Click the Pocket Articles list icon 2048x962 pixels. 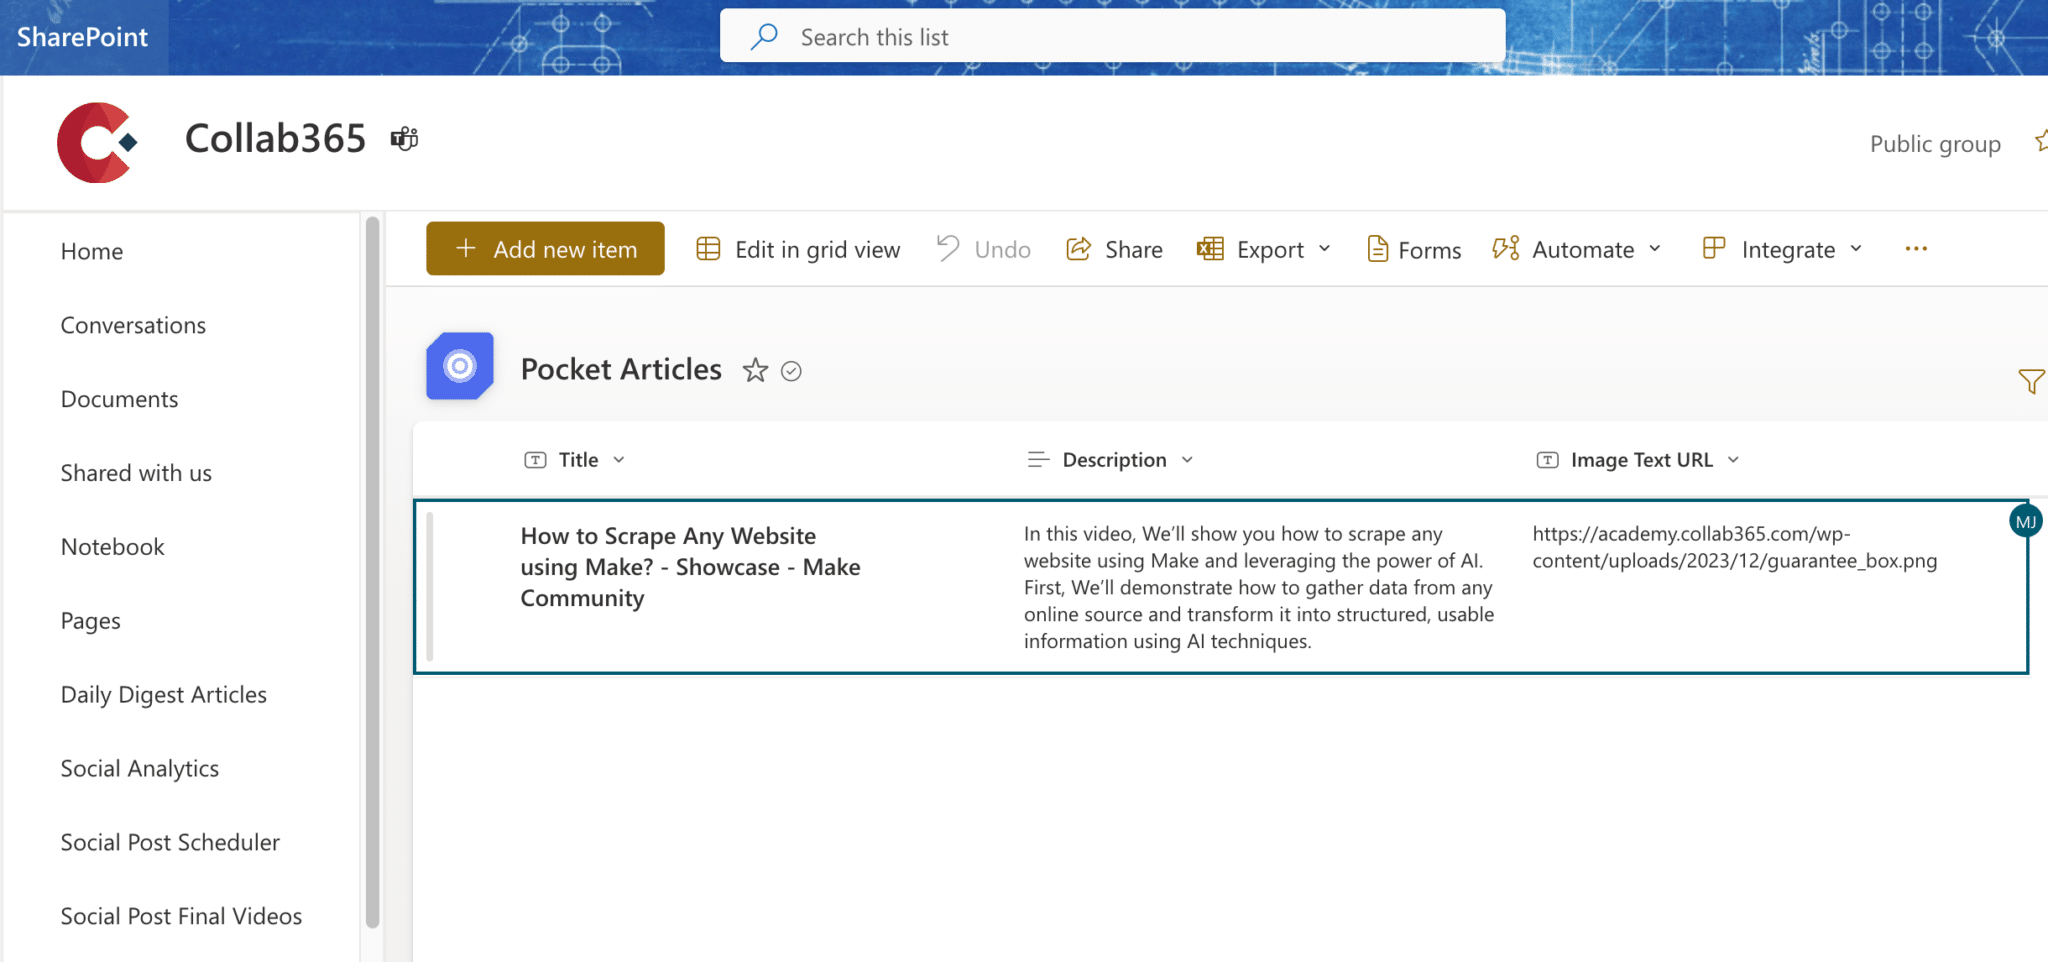click(x=458, y=366)
